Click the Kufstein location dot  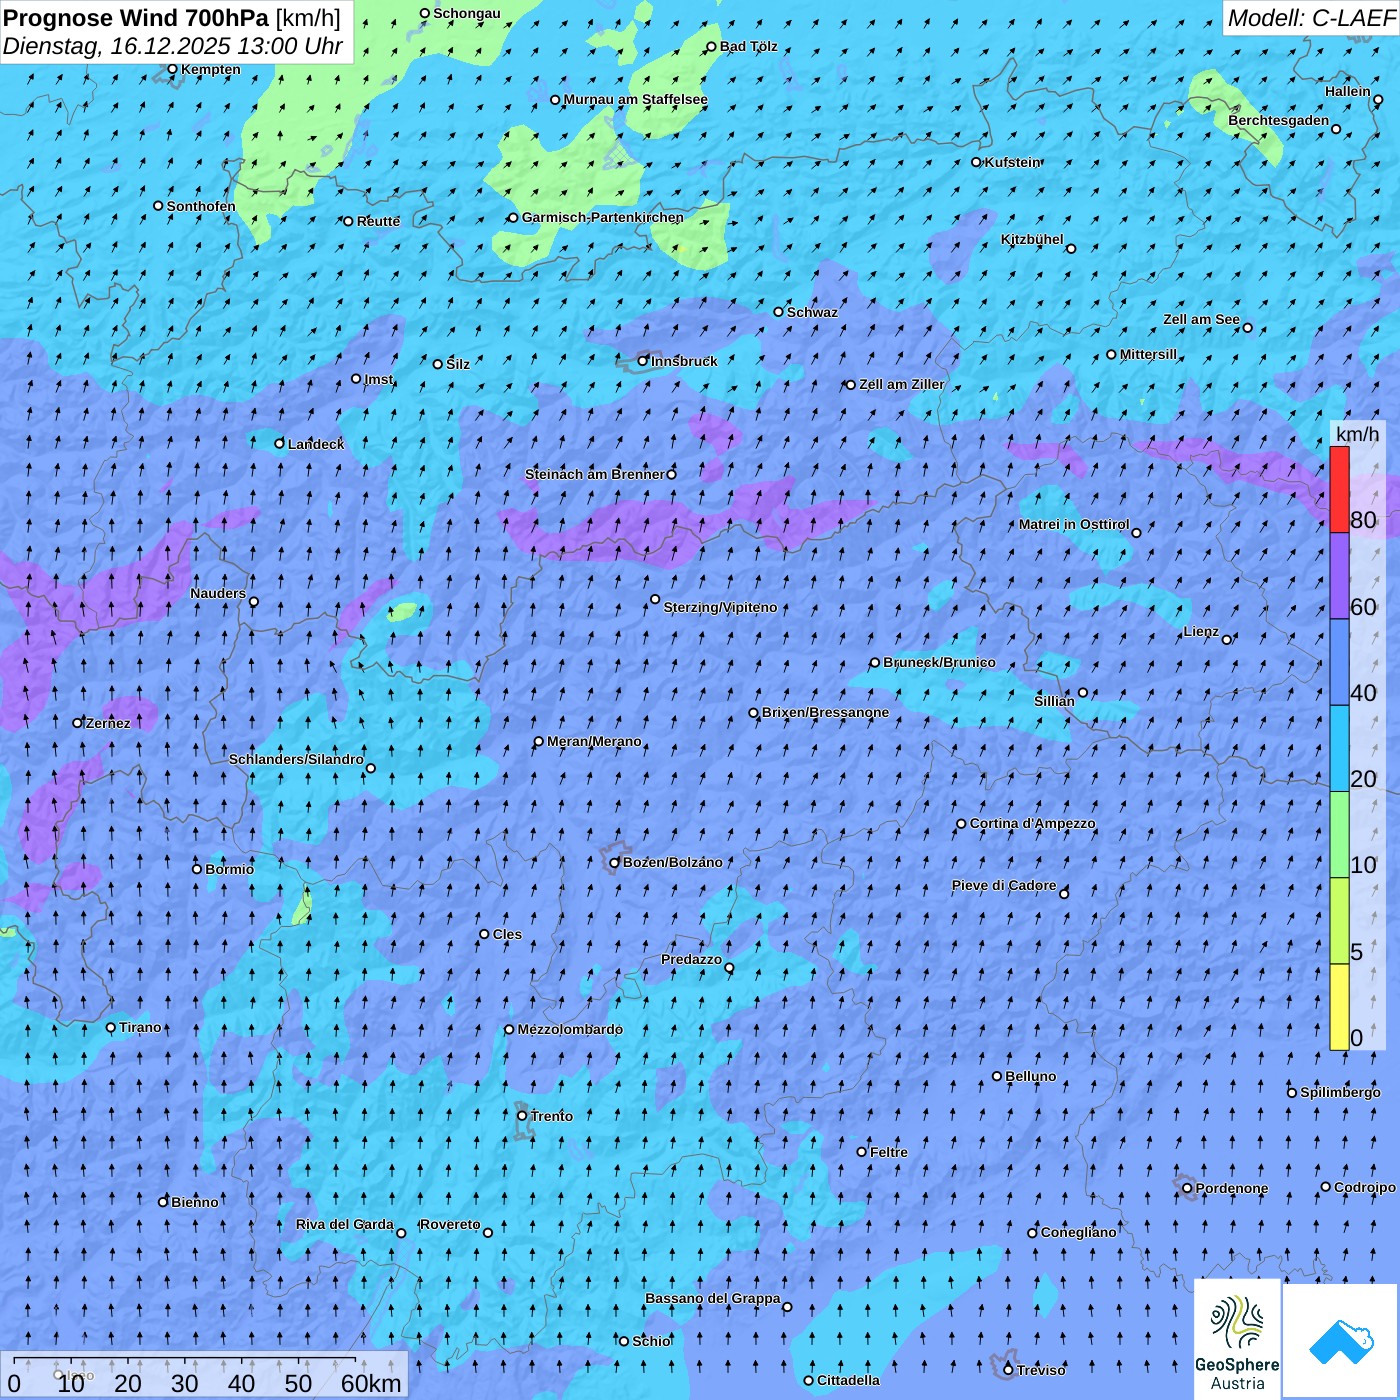tap(977, 162)
